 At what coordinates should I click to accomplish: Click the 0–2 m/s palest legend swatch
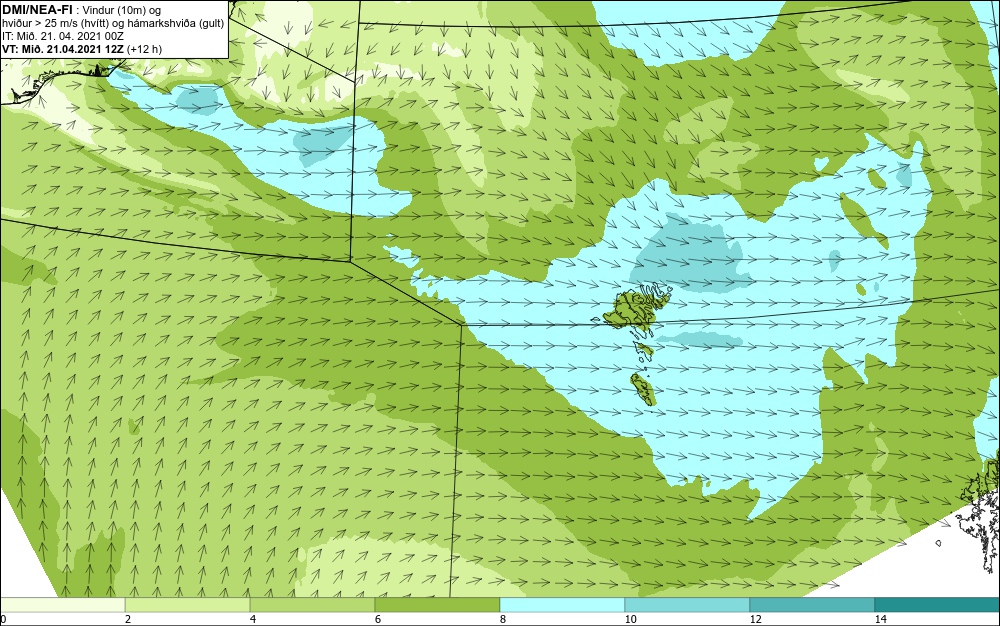click(62, 605)
